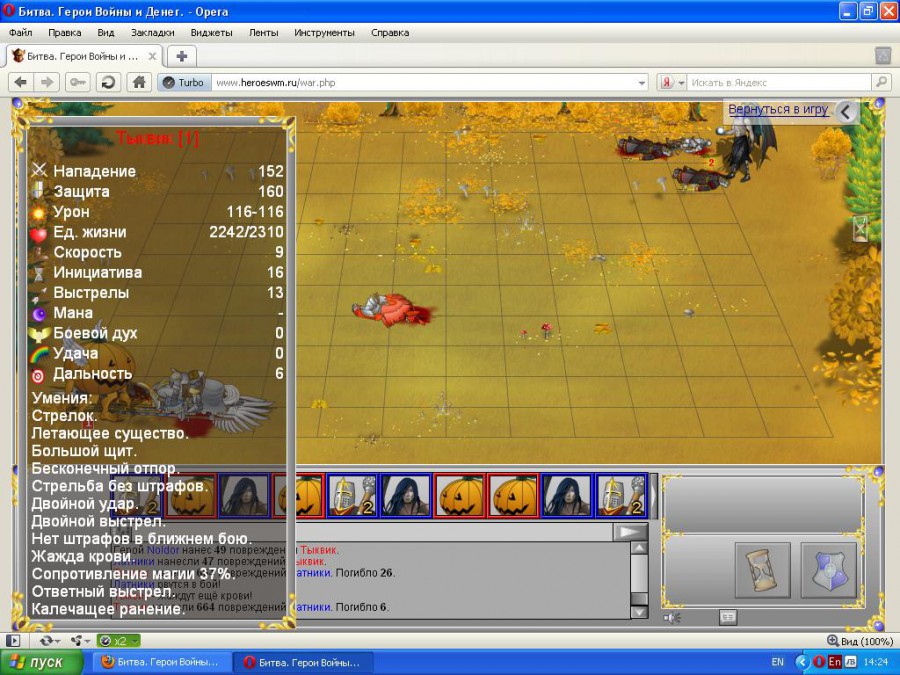Expand the address bar history dropdown
Screen dimensions: 900x675
point(642,83)
